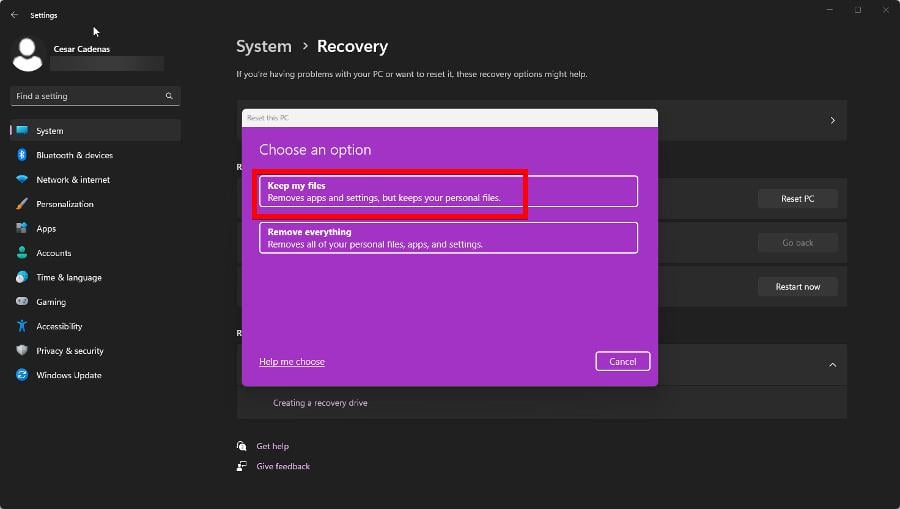The width and height of the screenshot is (900, 509).
Task: Click the Bluetooth icon in sidebar
Action: 22,155
